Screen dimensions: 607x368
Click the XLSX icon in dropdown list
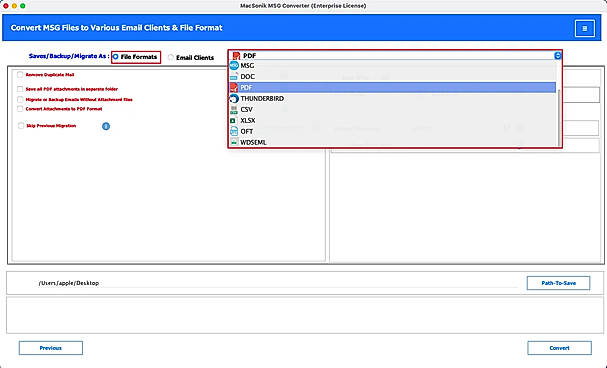(x=233, y=121)
